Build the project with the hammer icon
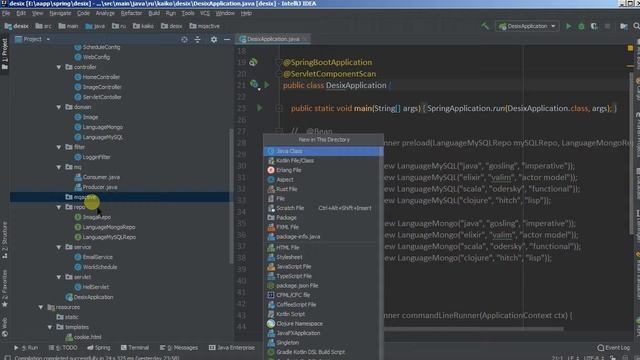The height and width of the screenshot is (360, 640). (485, 26)
